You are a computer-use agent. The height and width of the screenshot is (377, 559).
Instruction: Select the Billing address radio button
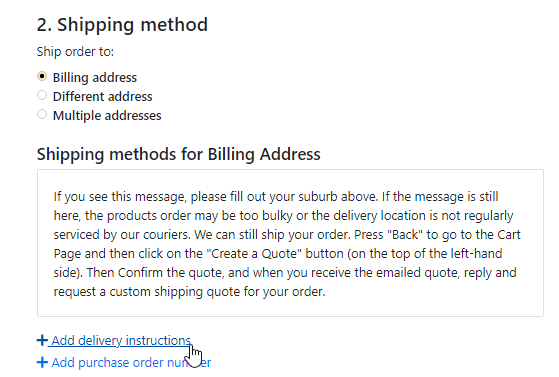[x=42, y=76]
